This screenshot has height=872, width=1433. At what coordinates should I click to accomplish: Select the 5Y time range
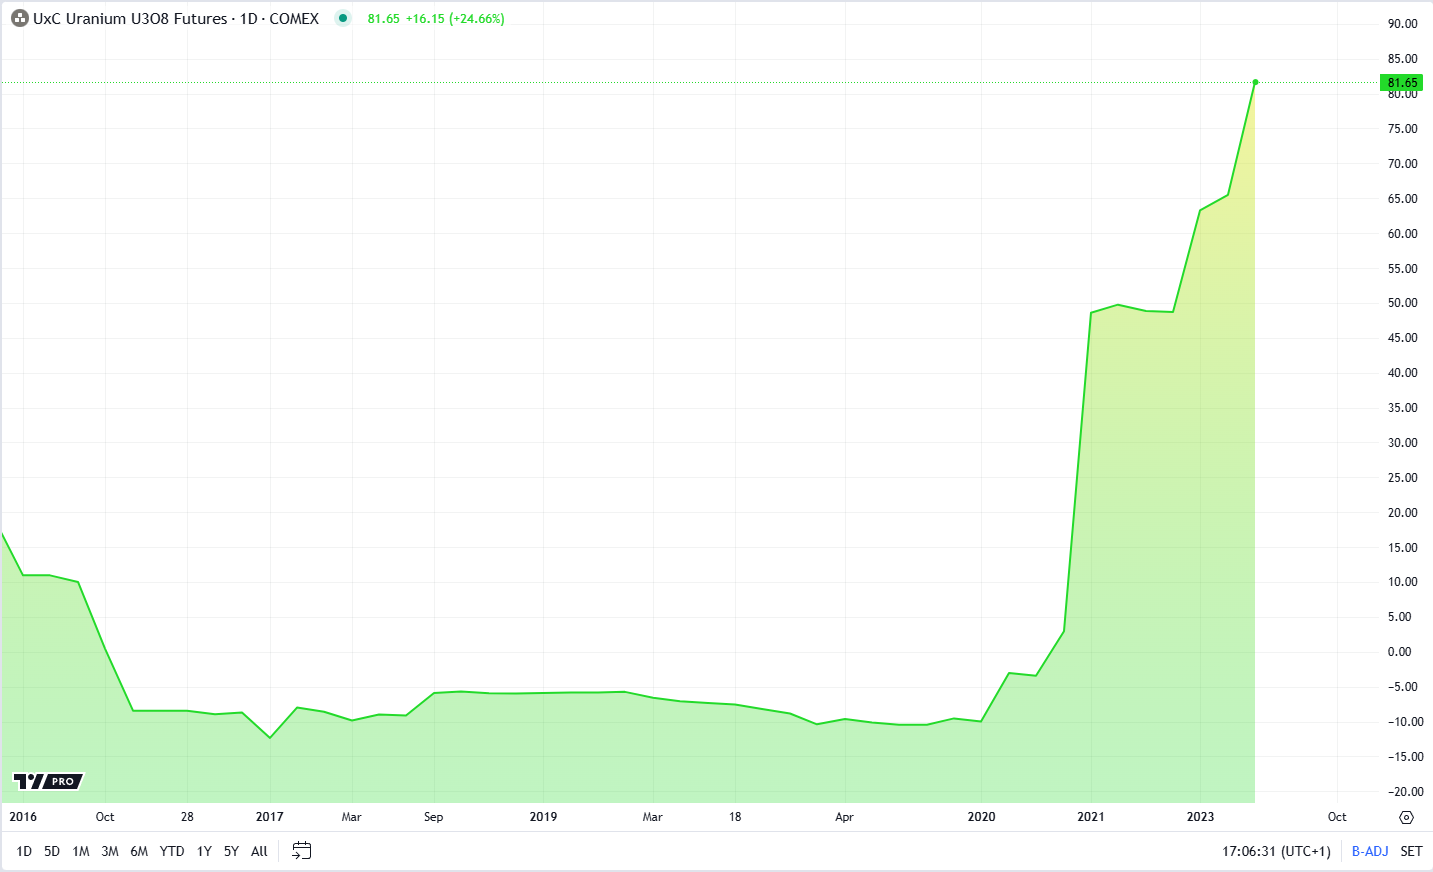231,851
